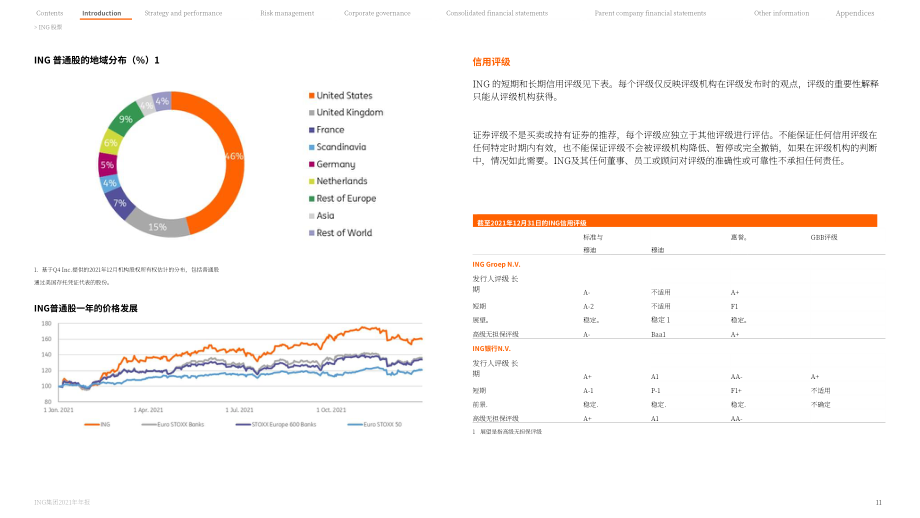Open Consolidated financial statements tab

click(497, 13)
